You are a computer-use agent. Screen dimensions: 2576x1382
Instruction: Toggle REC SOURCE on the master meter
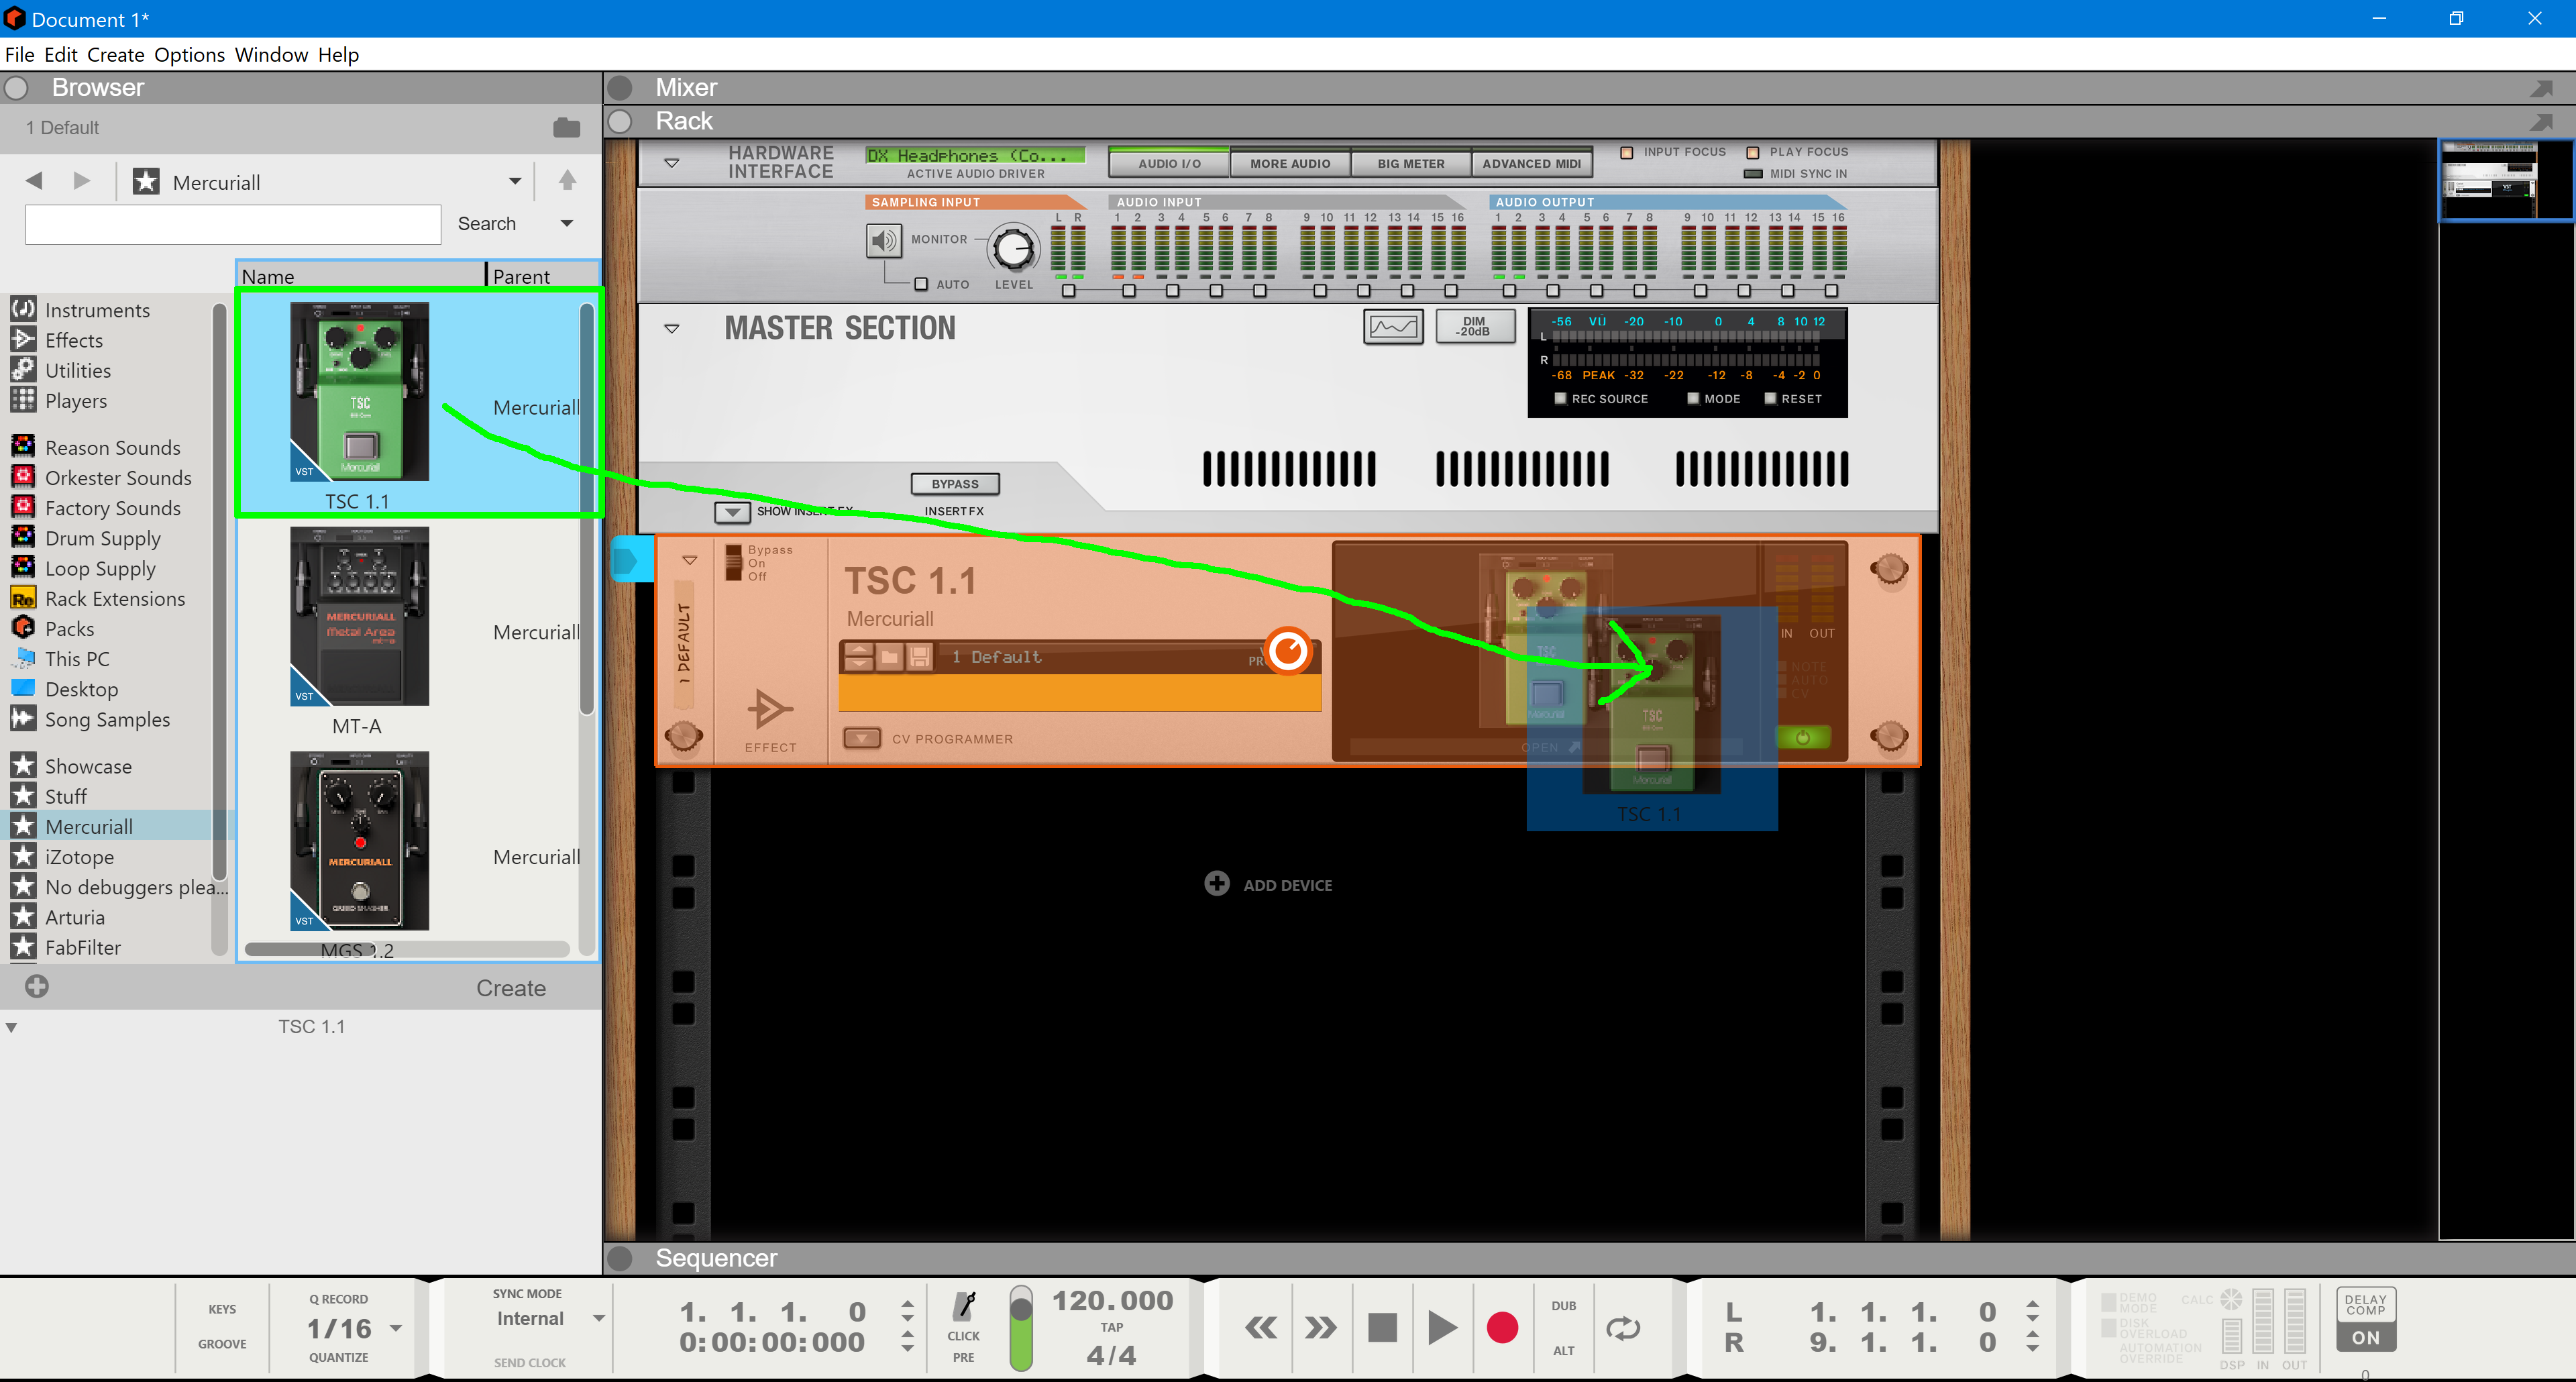click(1560, 398)
